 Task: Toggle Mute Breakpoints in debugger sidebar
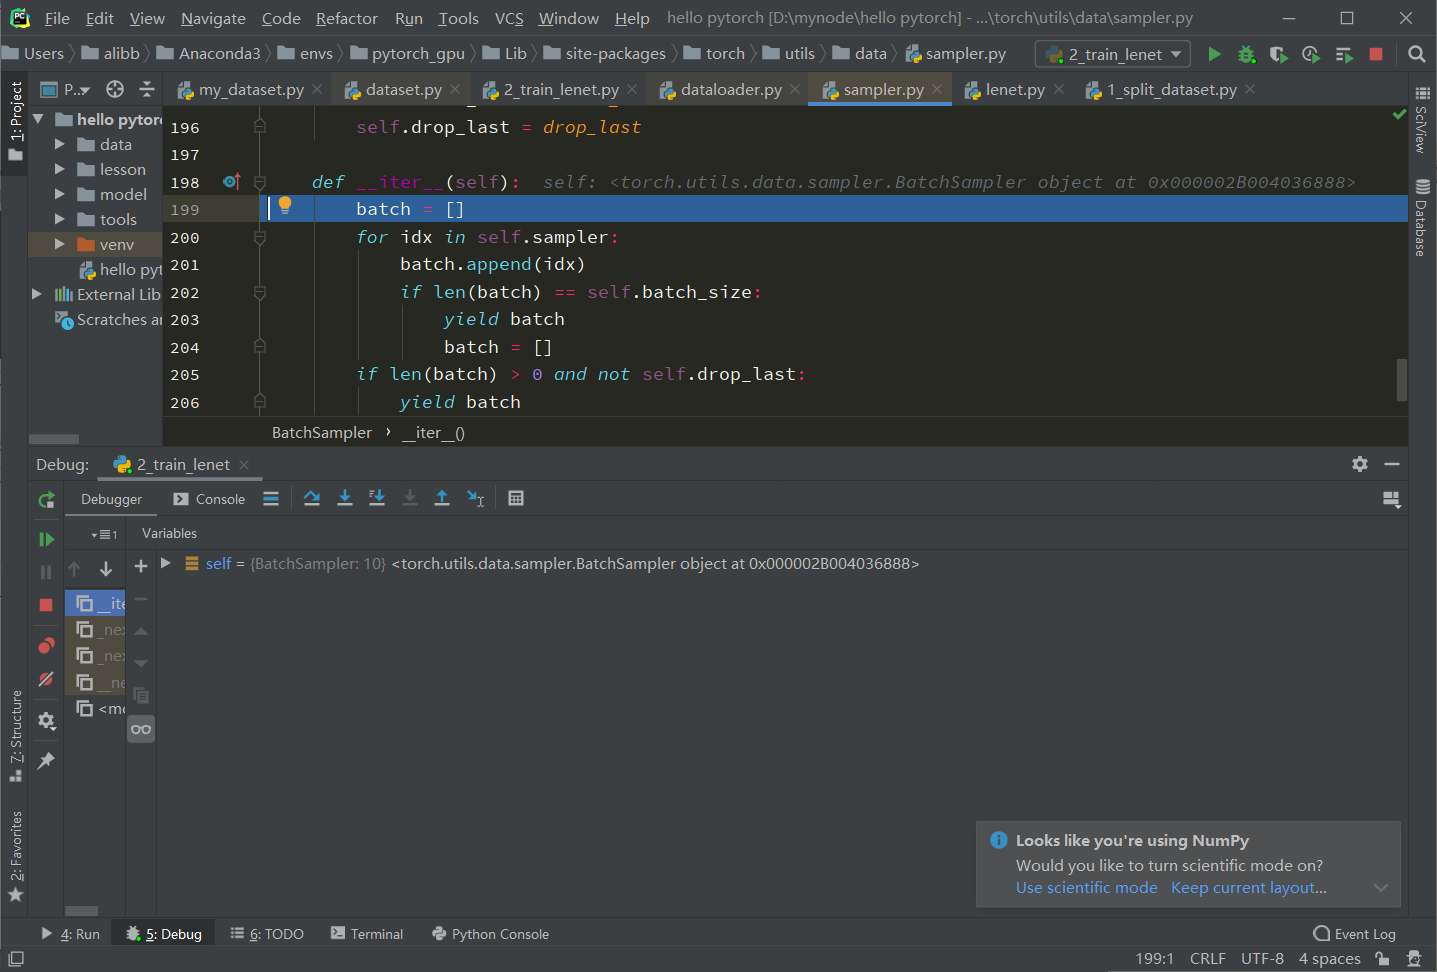click(x=46, y=679)
